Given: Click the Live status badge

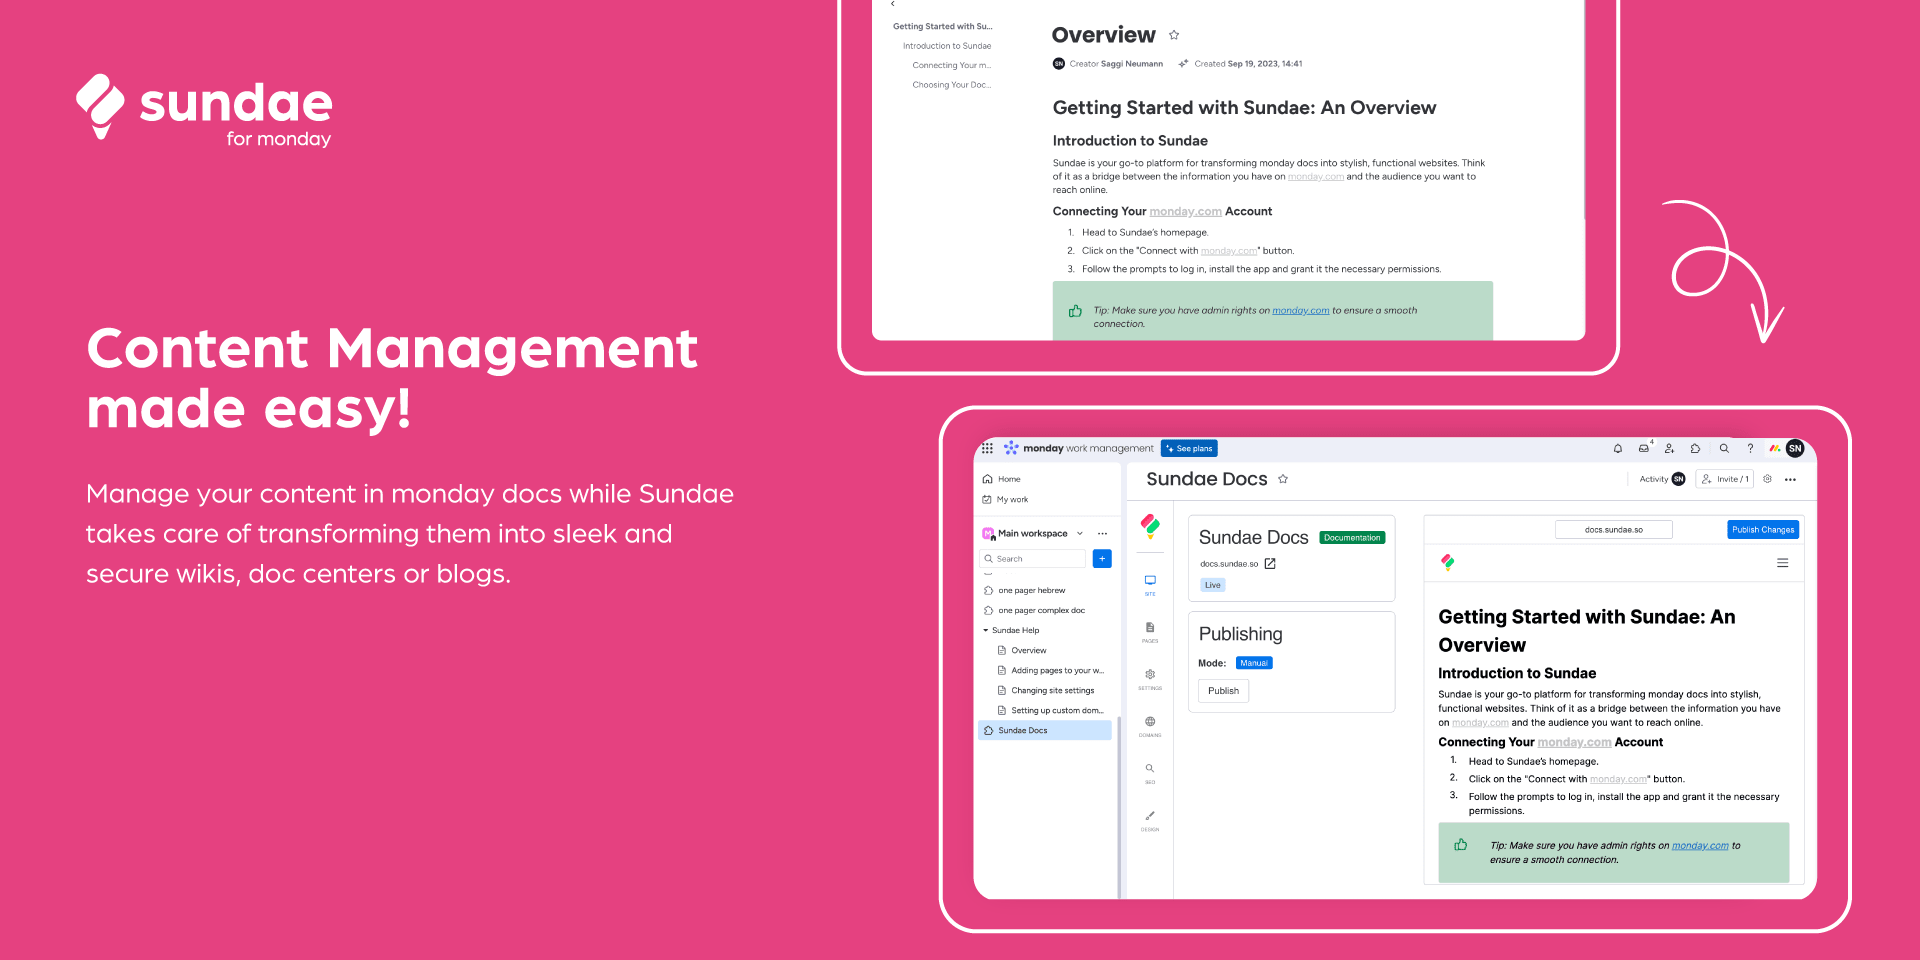Looking at the screenshot, I should click(x=1212, y=585).
